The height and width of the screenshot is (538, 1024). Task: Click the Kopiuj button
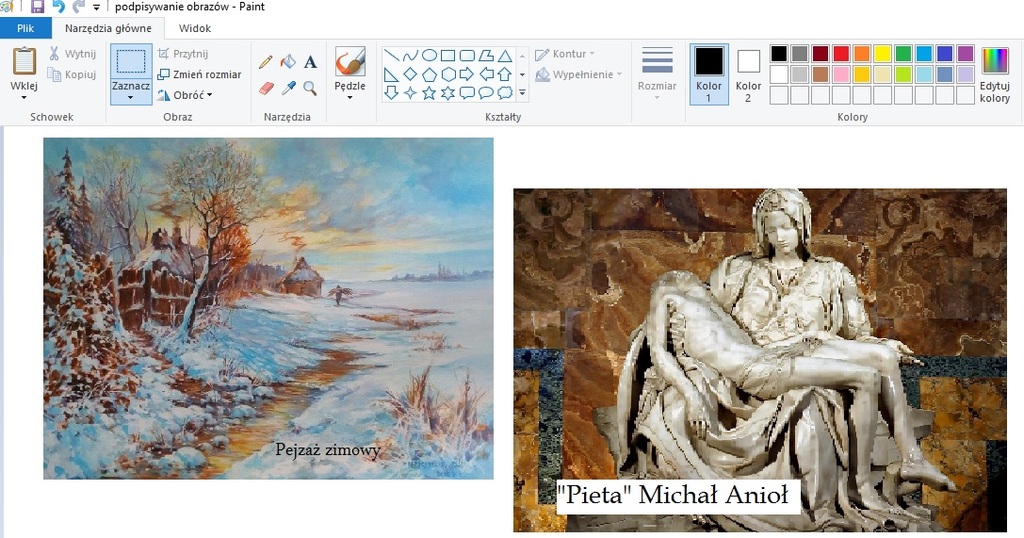pos(72,74)
